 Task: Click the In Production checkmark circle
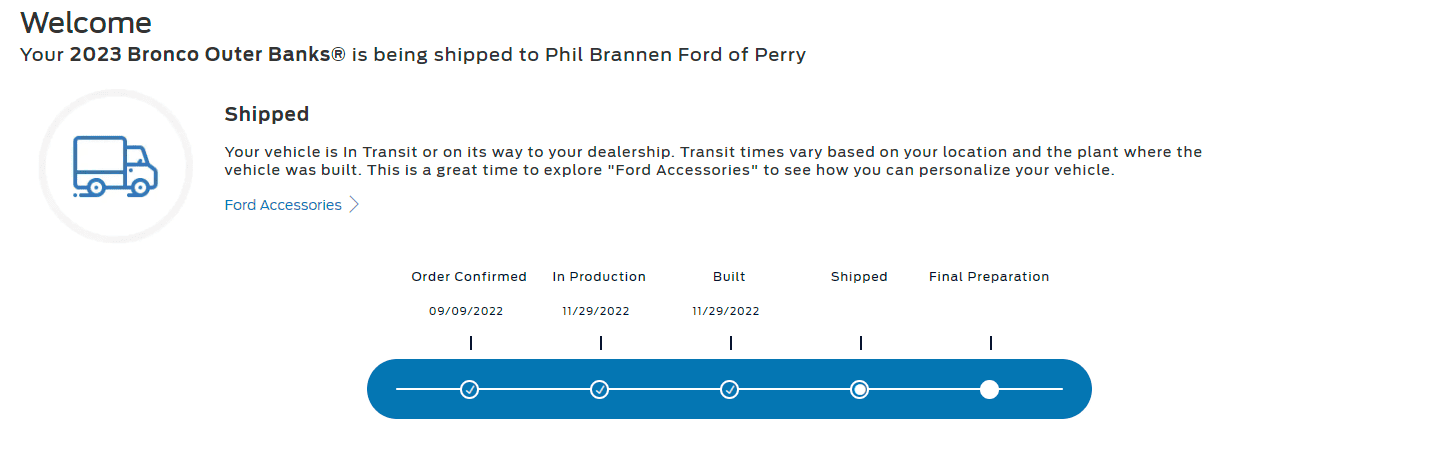click(x=600, y=389)
